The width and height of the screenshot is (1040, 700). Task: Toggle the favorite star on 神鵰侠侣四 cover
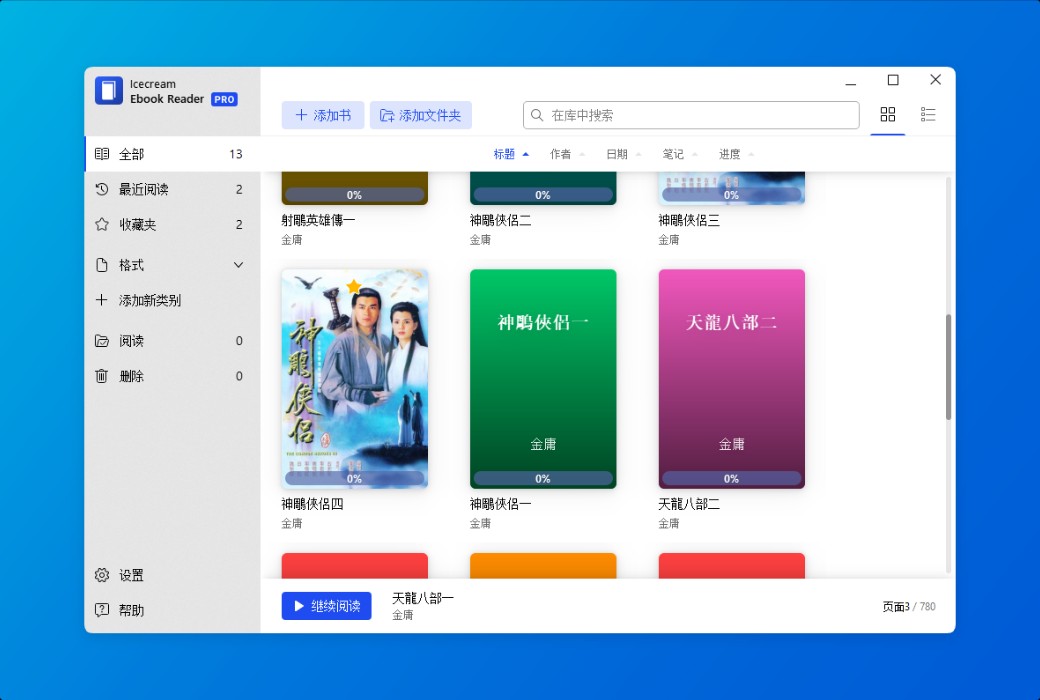coord(354,283)
